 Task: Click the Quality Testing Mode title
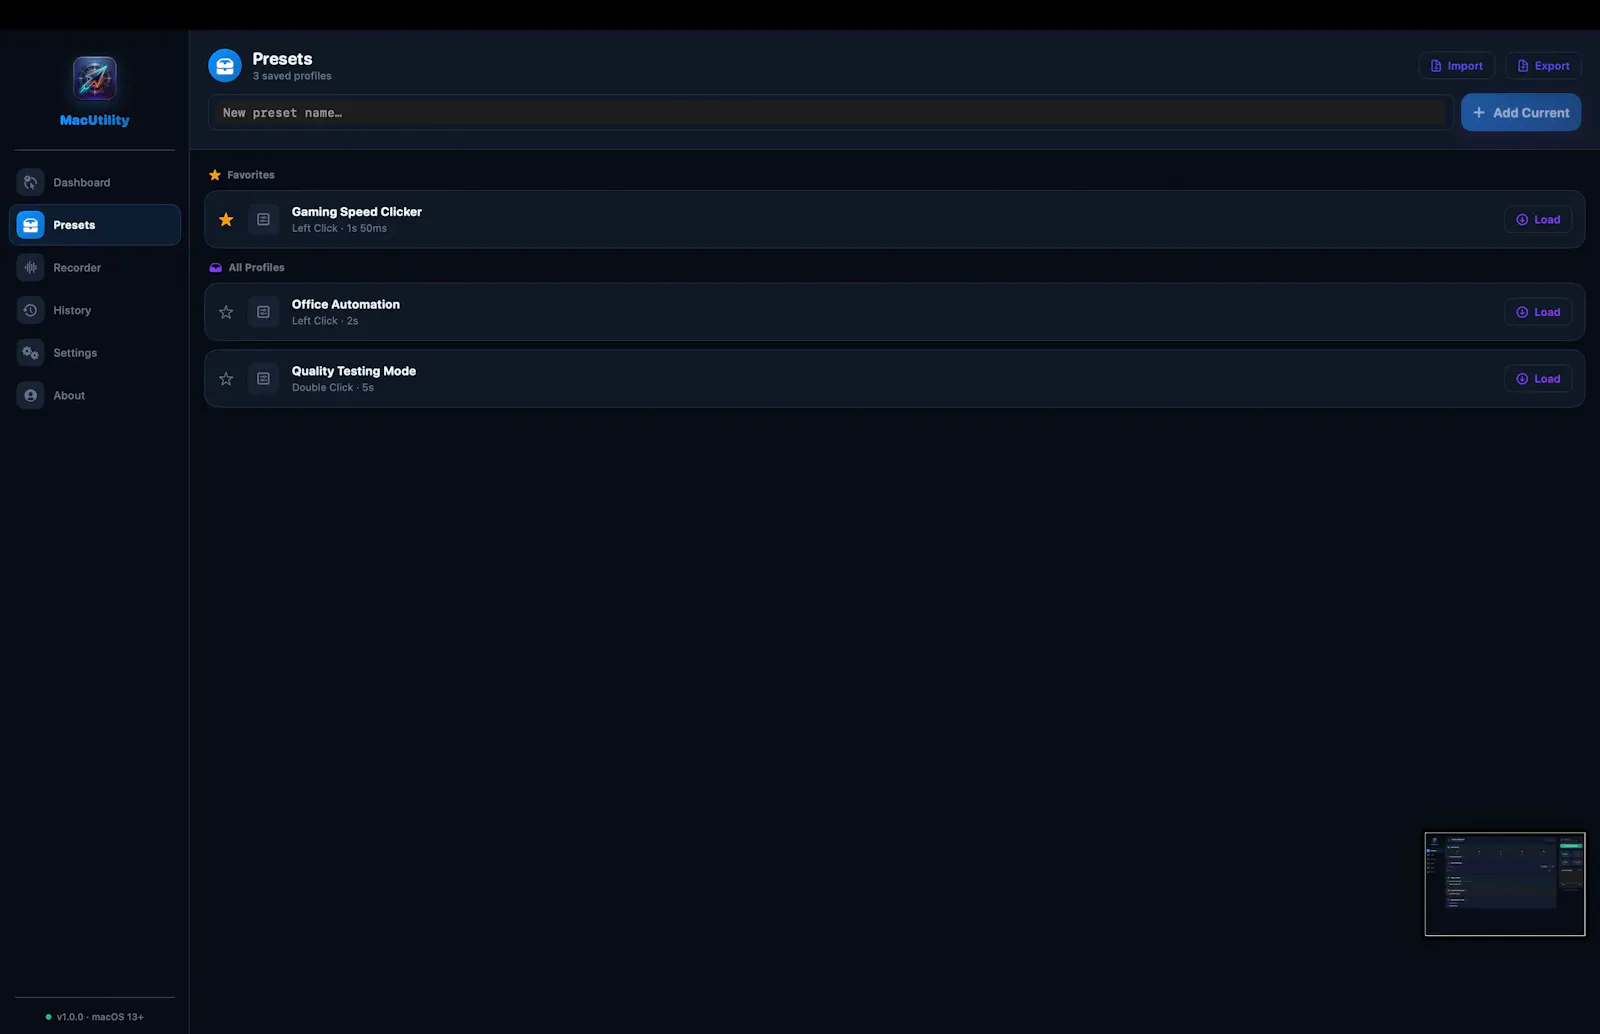(x=354, y=371)
